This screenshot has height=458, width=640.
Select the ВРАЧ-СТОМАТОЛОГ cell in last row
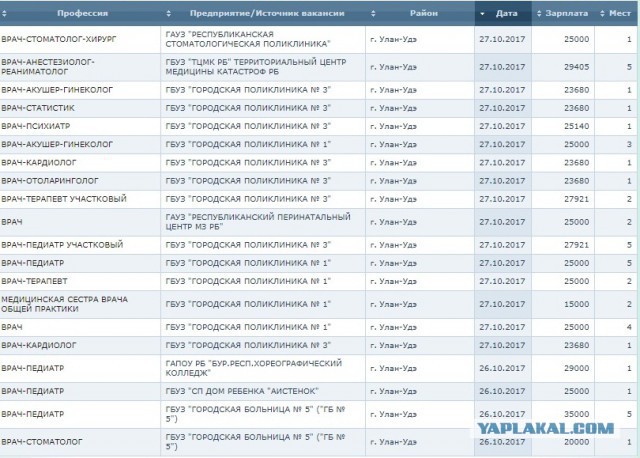[x=80, y=442]
